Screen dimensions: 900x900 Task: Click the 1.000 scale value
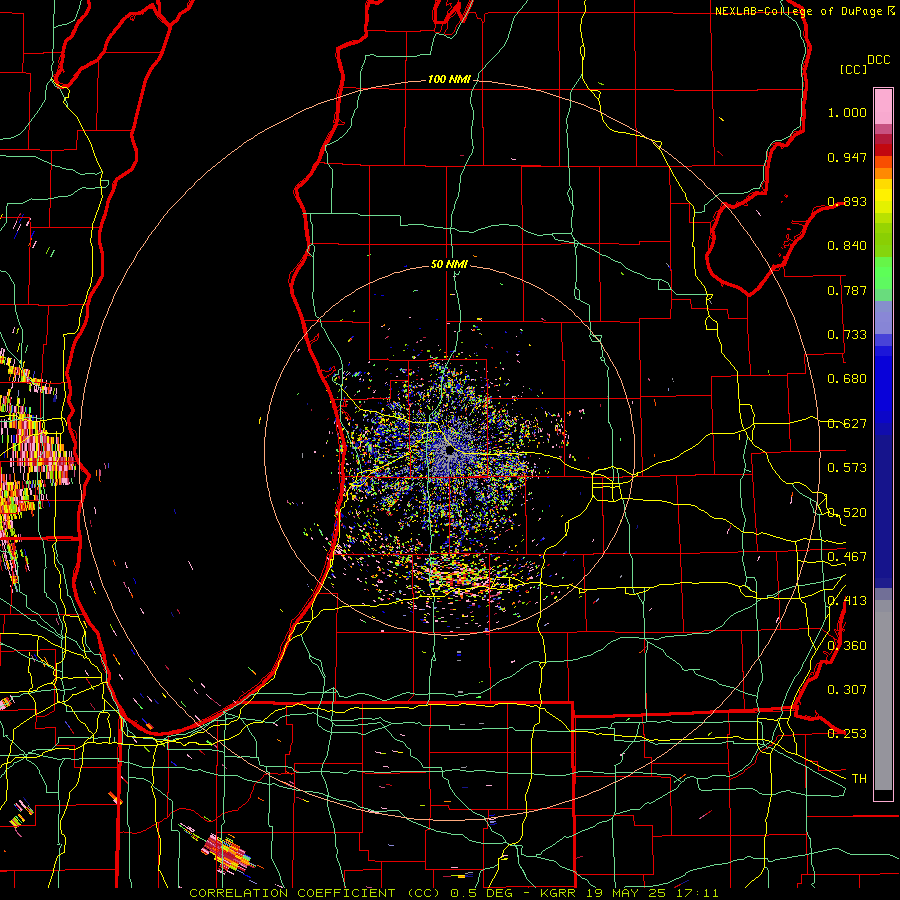pos(847,112)
